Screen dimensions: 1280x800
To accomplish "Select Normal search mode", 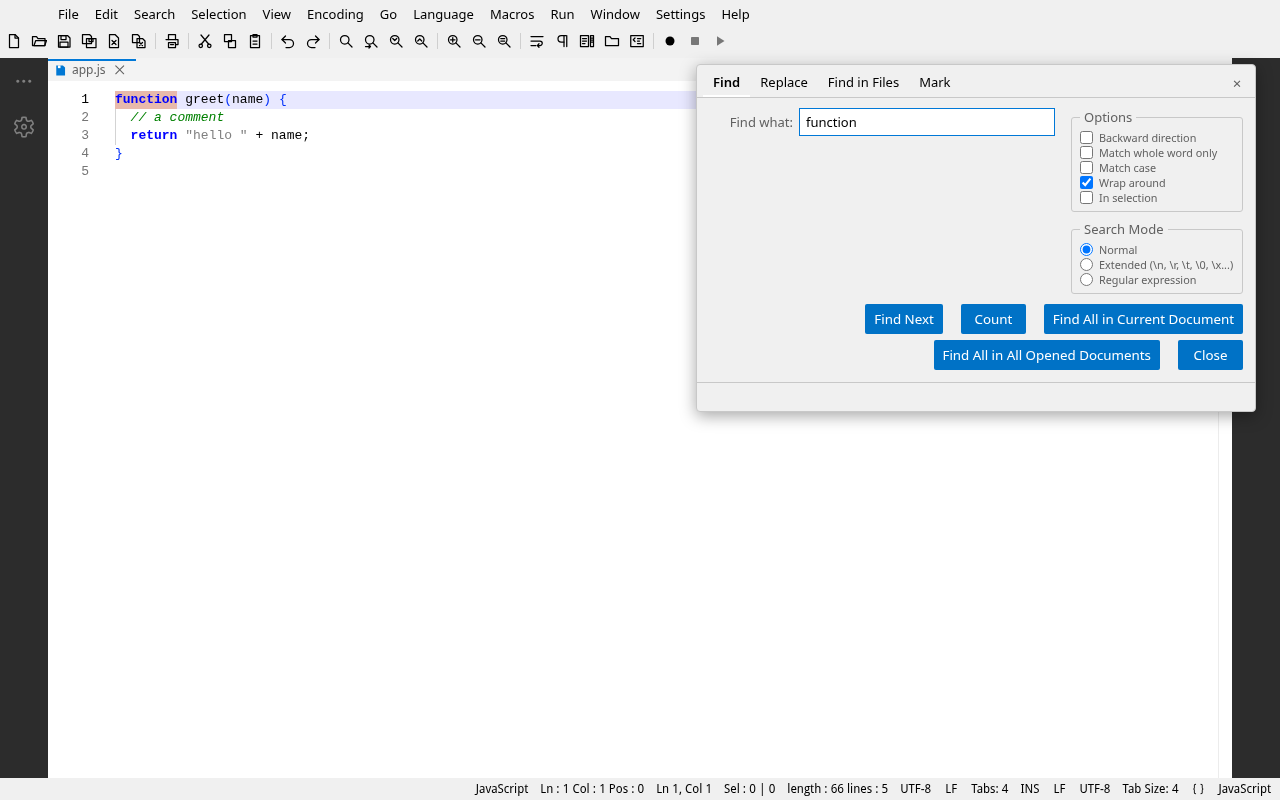I will (1087, 250).
